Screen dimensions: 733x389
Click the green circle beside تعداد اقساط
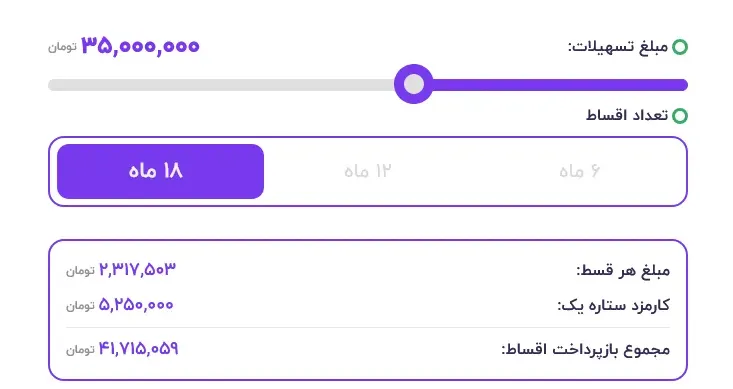[x=680, y=115]
